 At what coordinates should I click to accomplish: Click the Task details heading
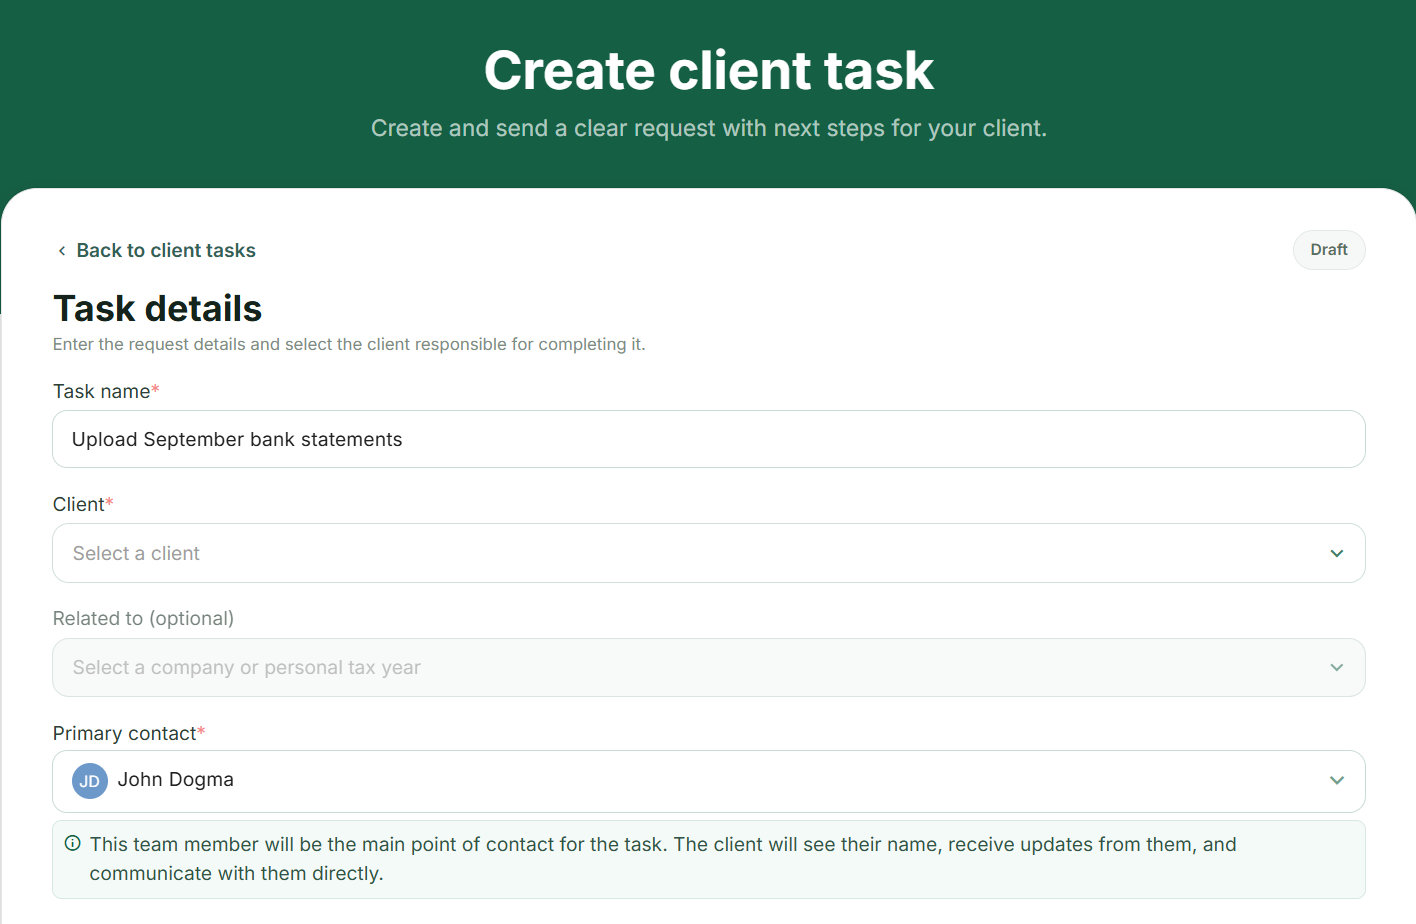point(157,308)
